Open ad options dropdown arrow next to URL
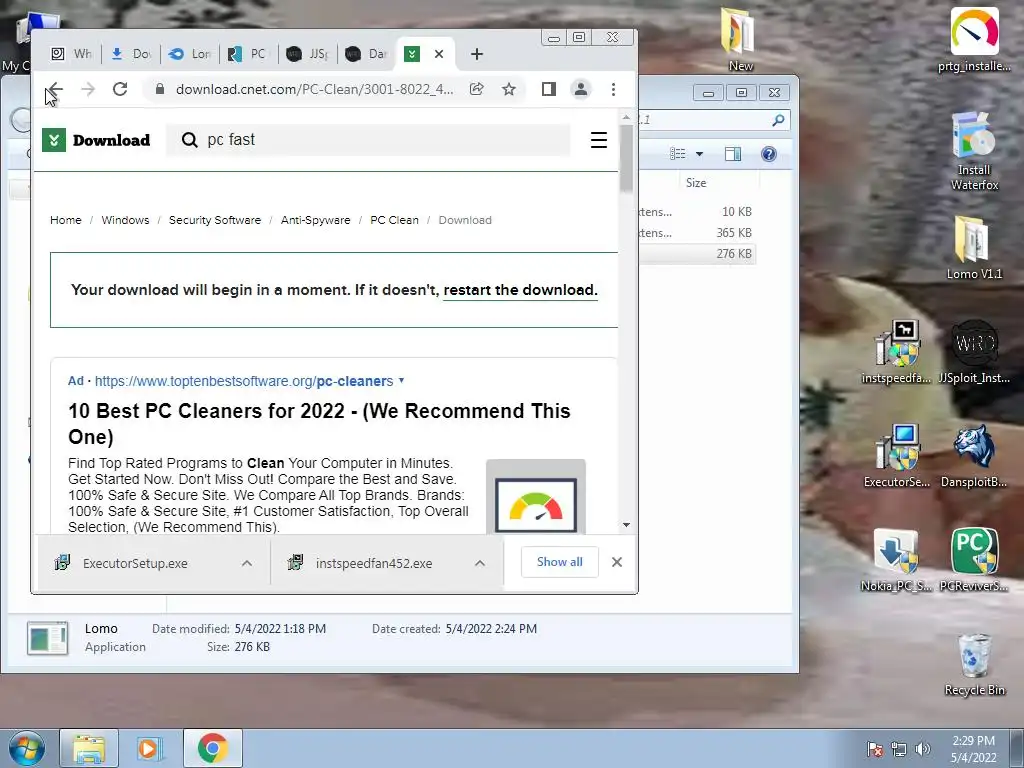This screenshot has height=768, width=1024. click(x=402, y=380)
